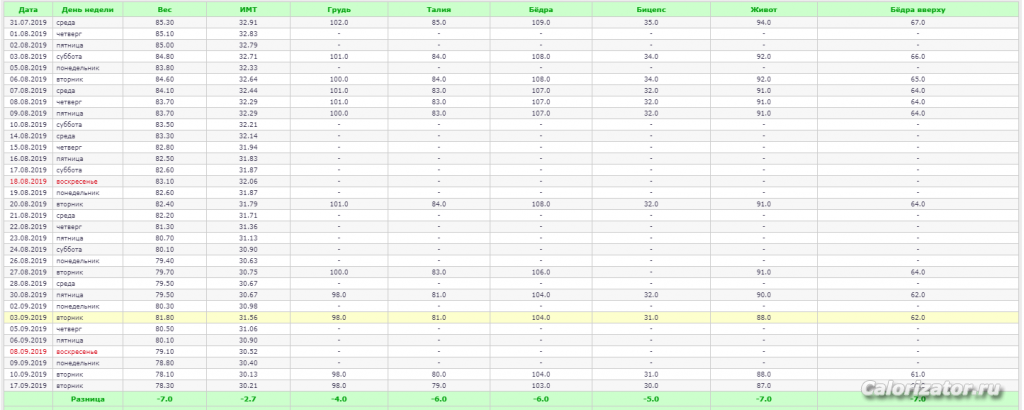Select the date cell 01.08.2019

click(x=28, y=33)
